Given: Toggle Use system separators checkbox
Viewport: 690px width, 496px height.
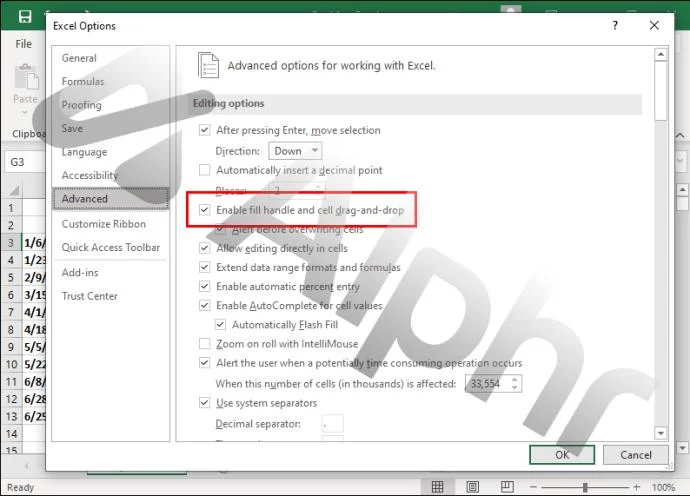Looking at the screenshot, I should point(204,403).
